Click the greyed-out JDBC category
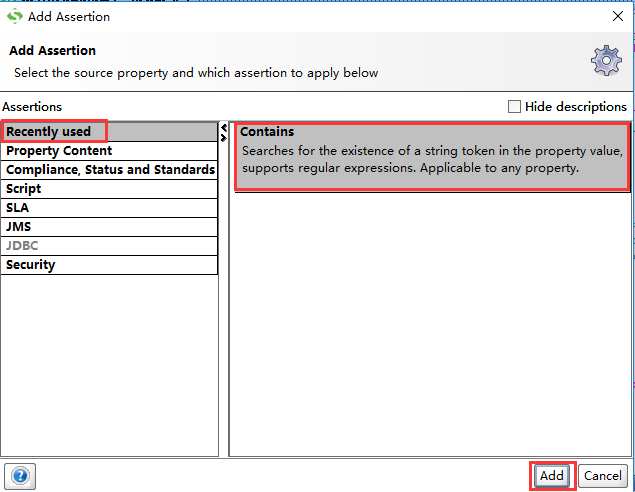The width and height of the screenshot is (635, 492). [22, 246]
